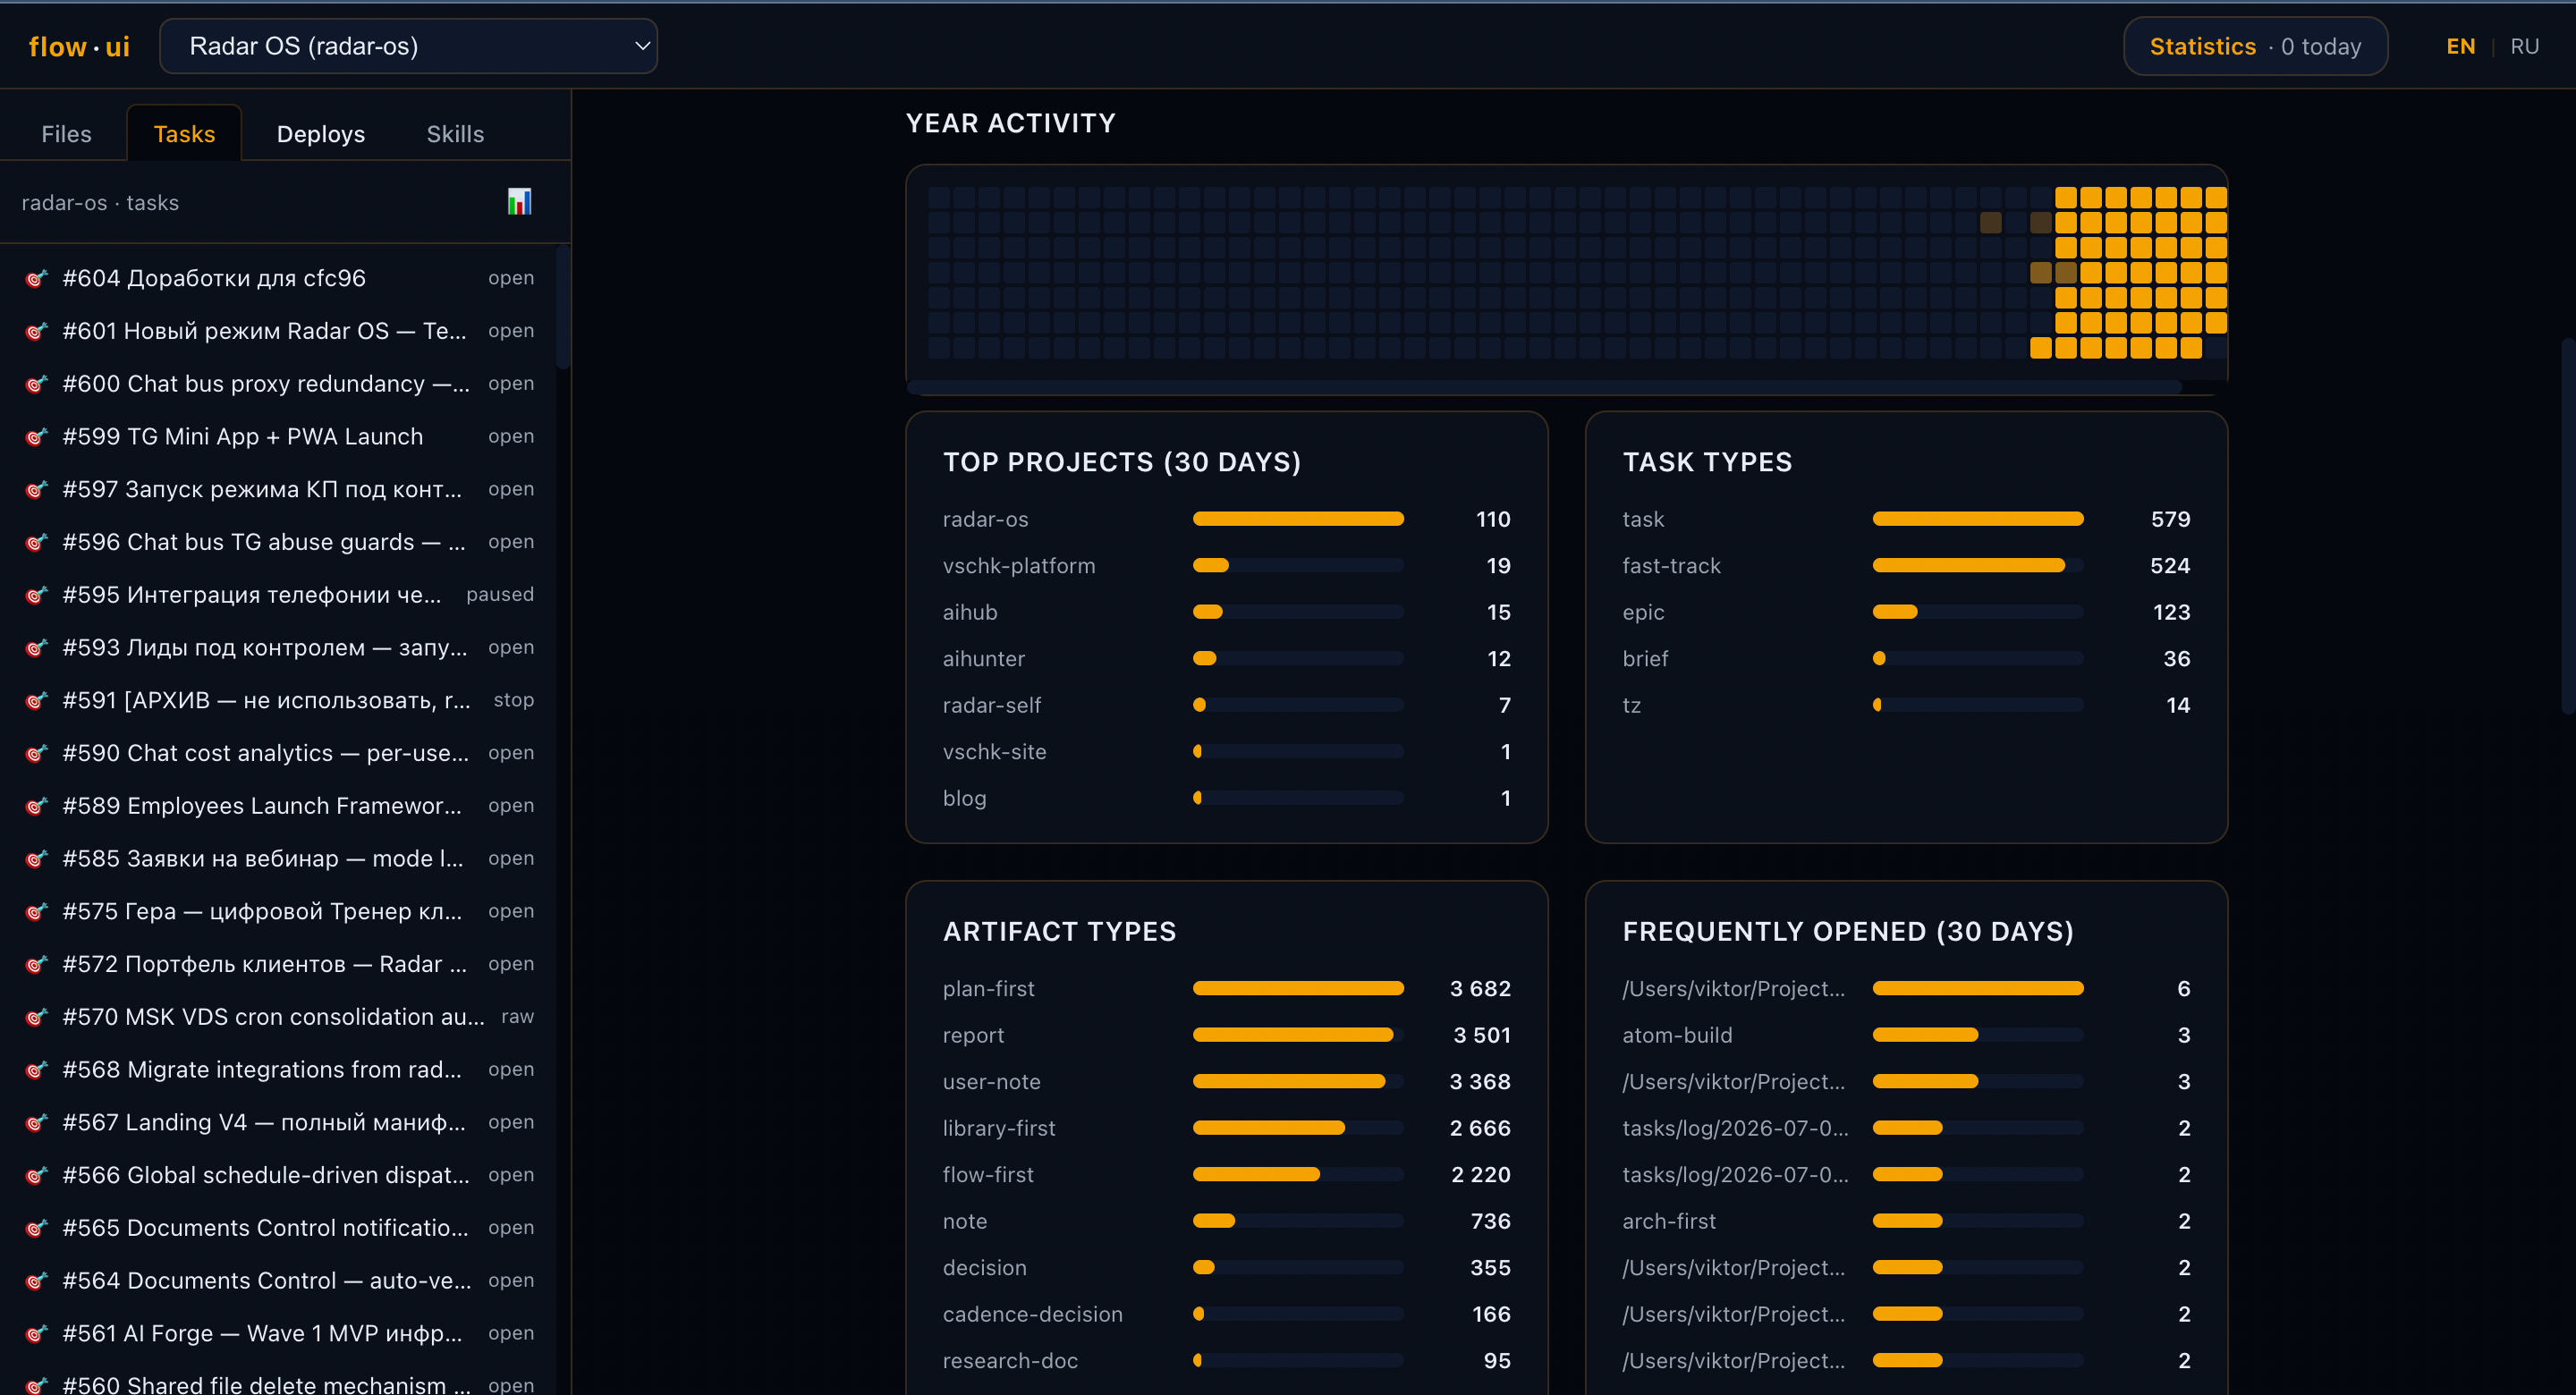Click the radar-os · tasks breadcrumb
The image size is (2576, 1395).
[100, 202]
